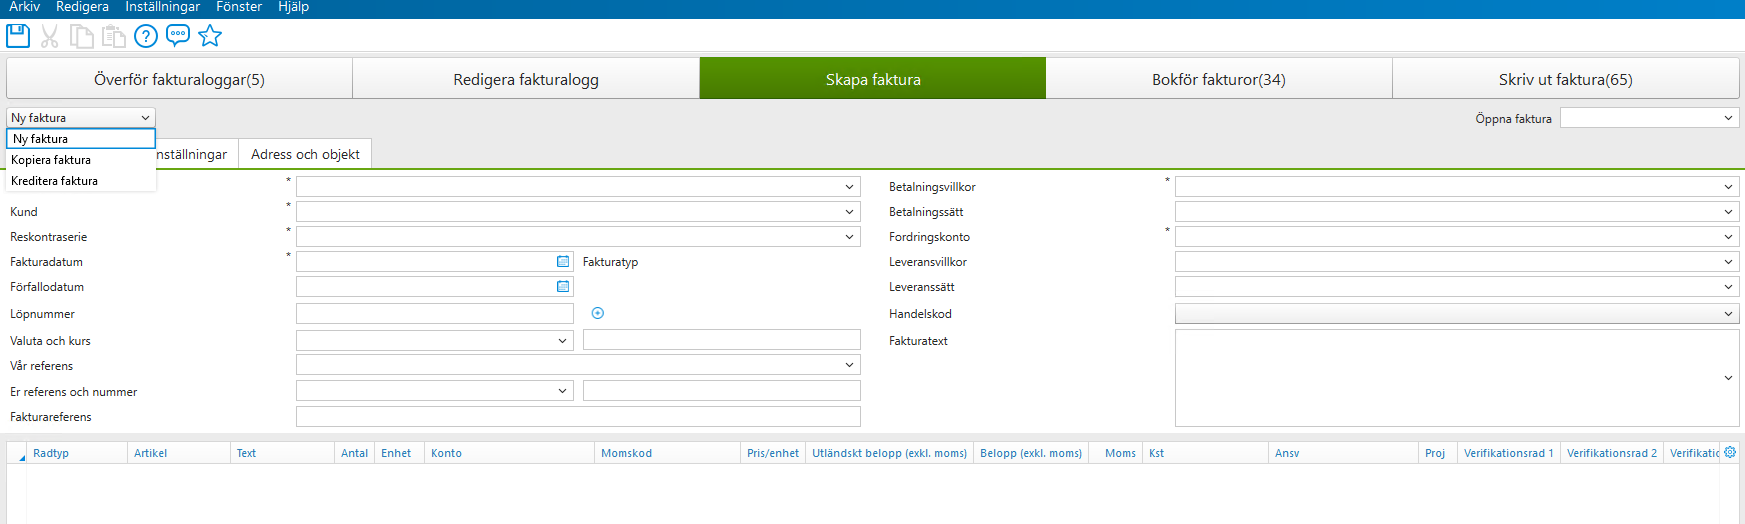
Task: Expand the Leveranssätt dropdown
Action: [1728, 286]
